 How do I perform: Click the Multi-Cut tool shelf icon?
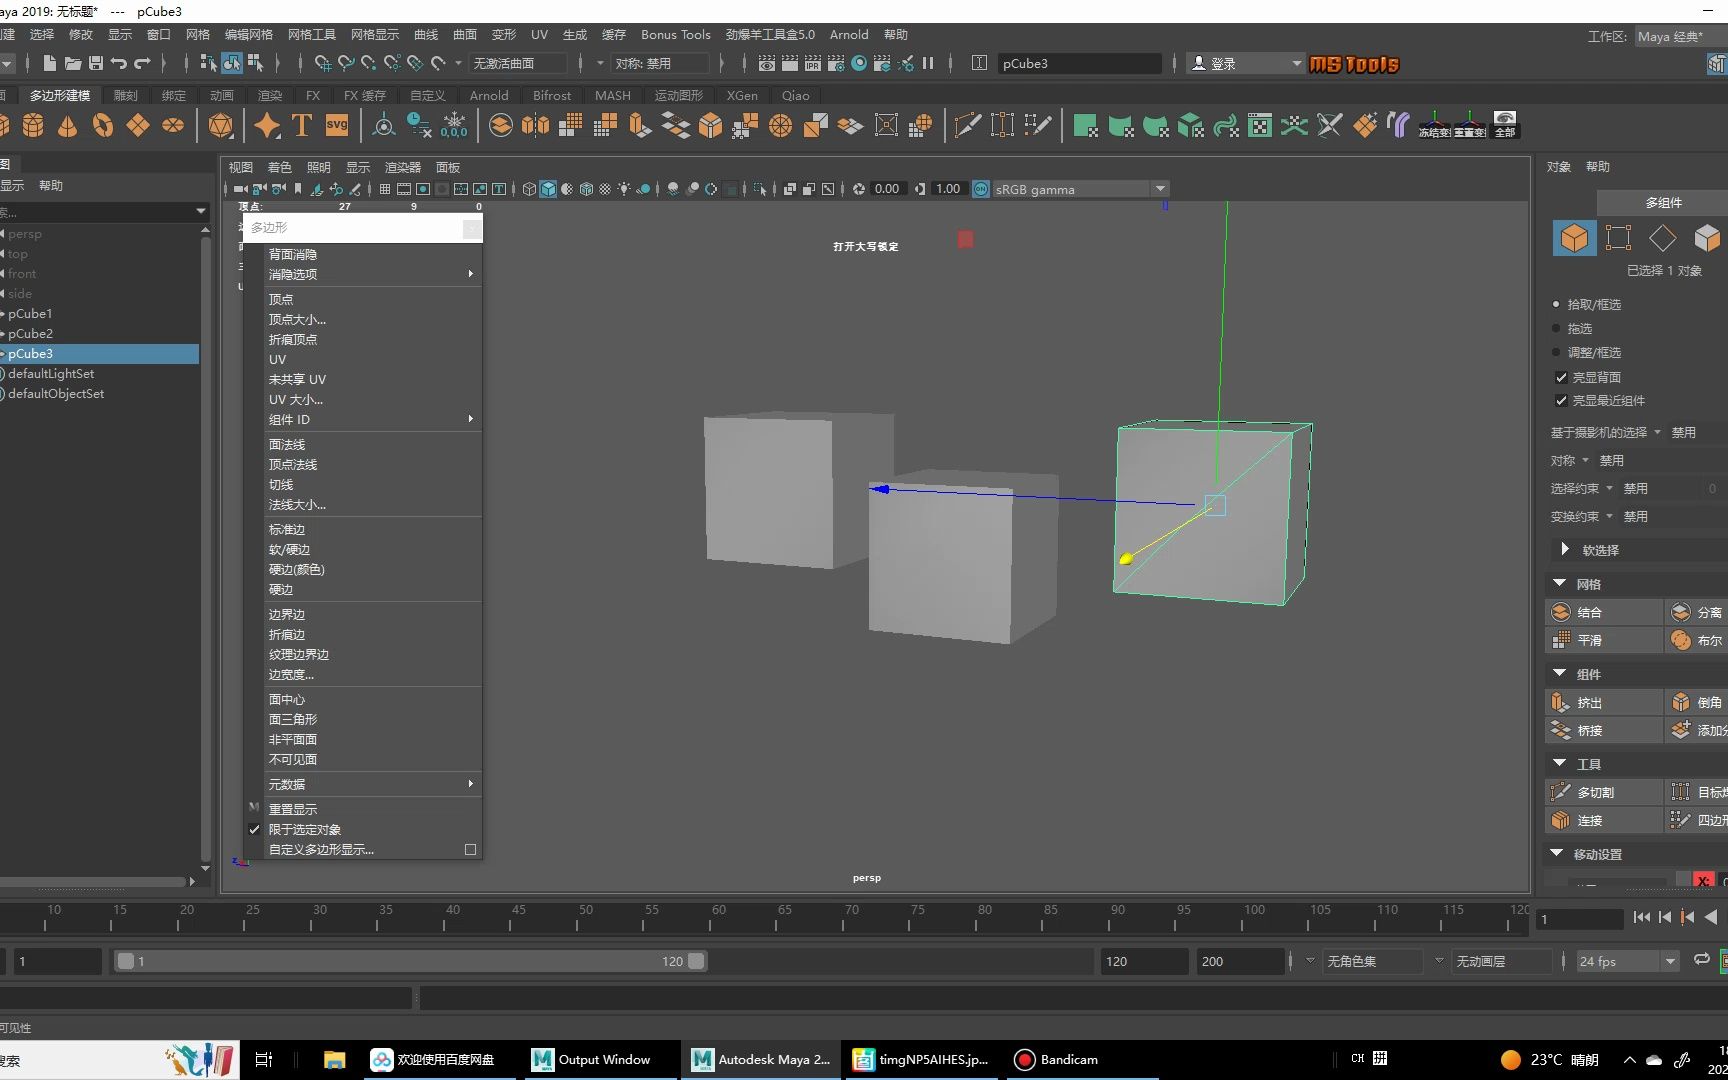tap(967, 126)
